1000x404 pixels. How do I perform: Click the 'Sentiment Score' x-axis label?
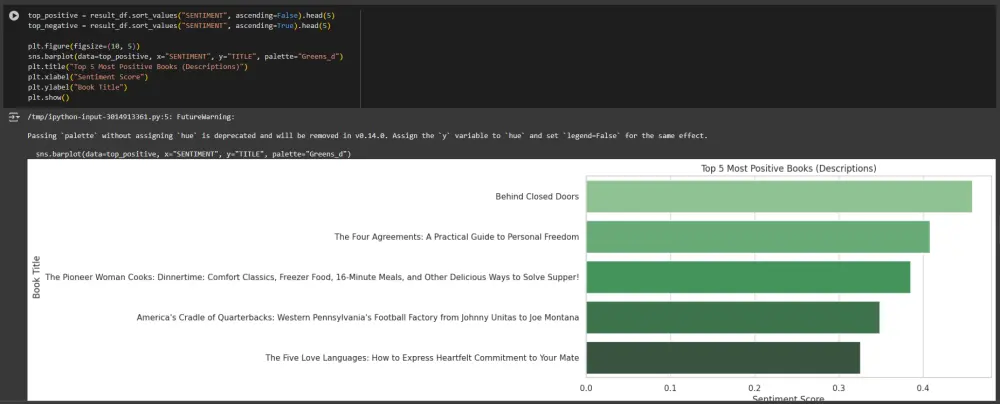788,399
